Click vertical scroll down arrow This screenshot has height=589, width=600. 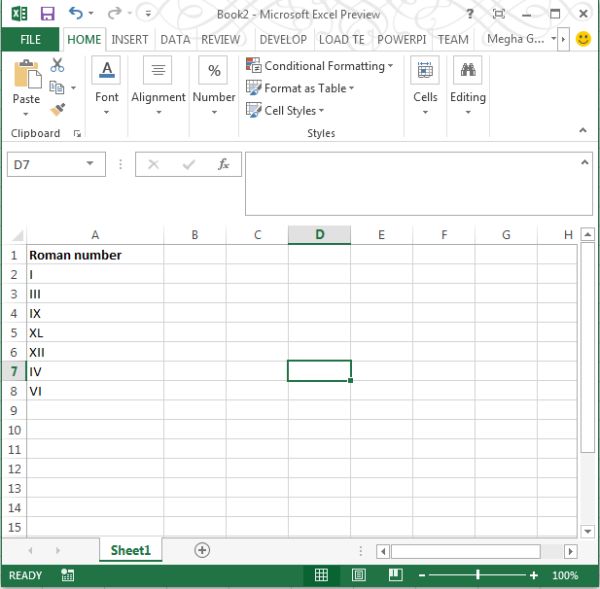coord(587,531)
